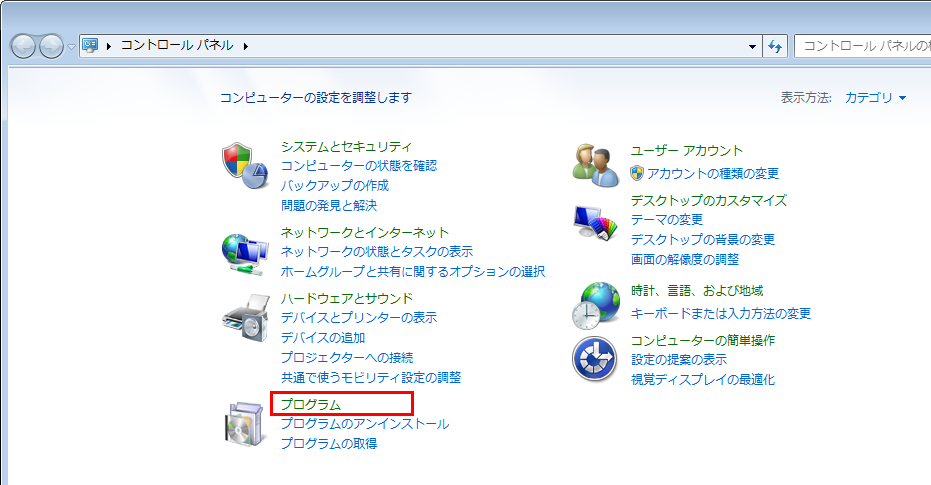
Task: Open 問題の発見と解決 link
Action: [329, 205]
